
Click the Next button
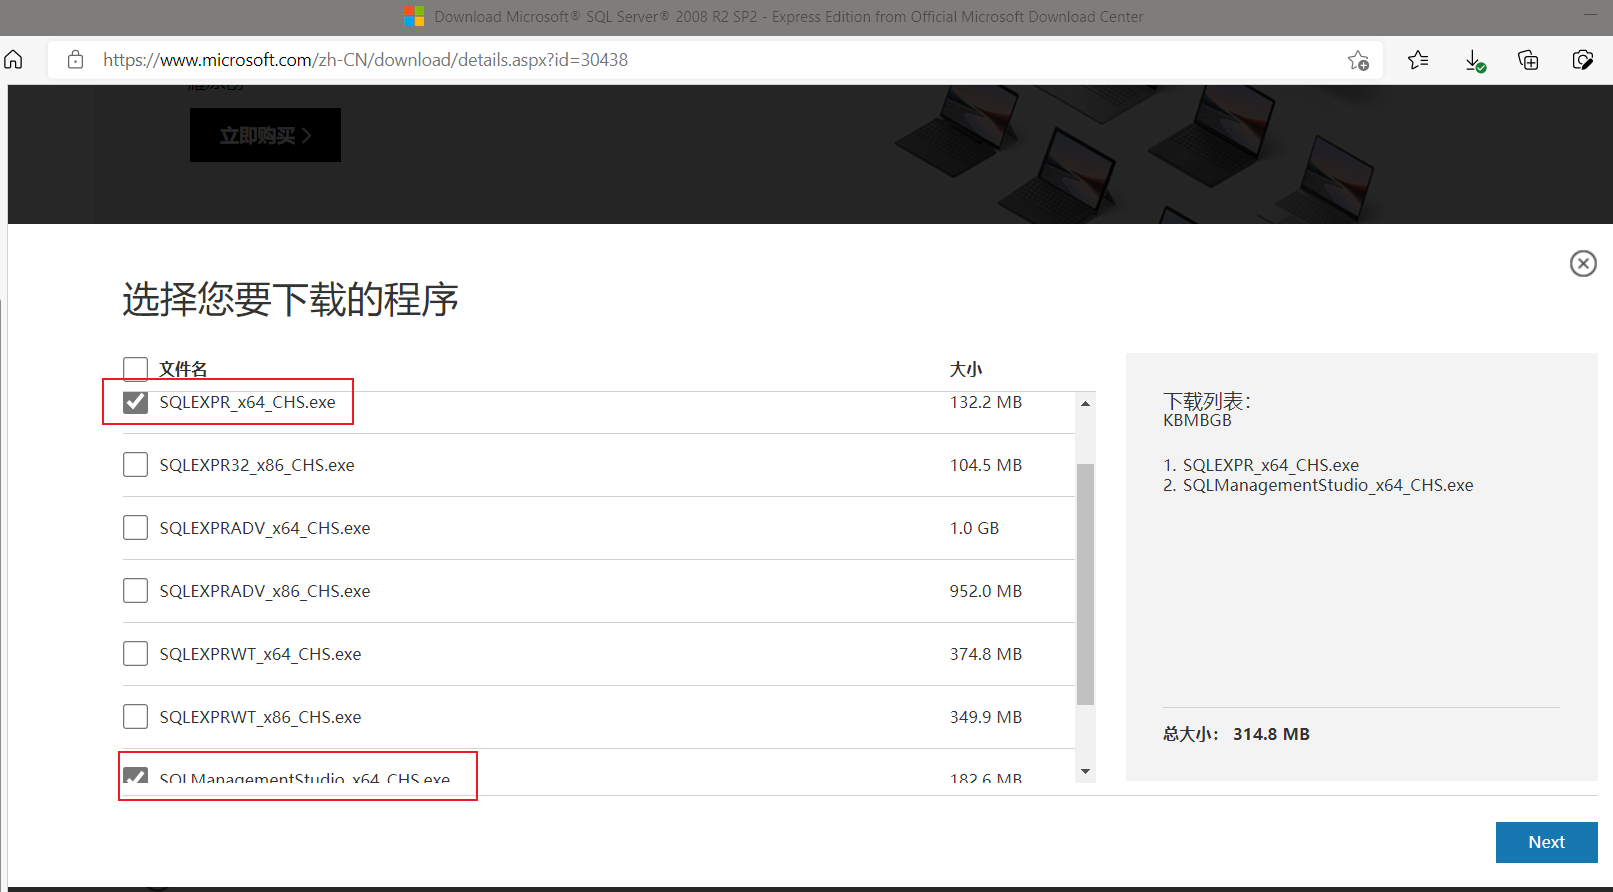pos(1546,842)
